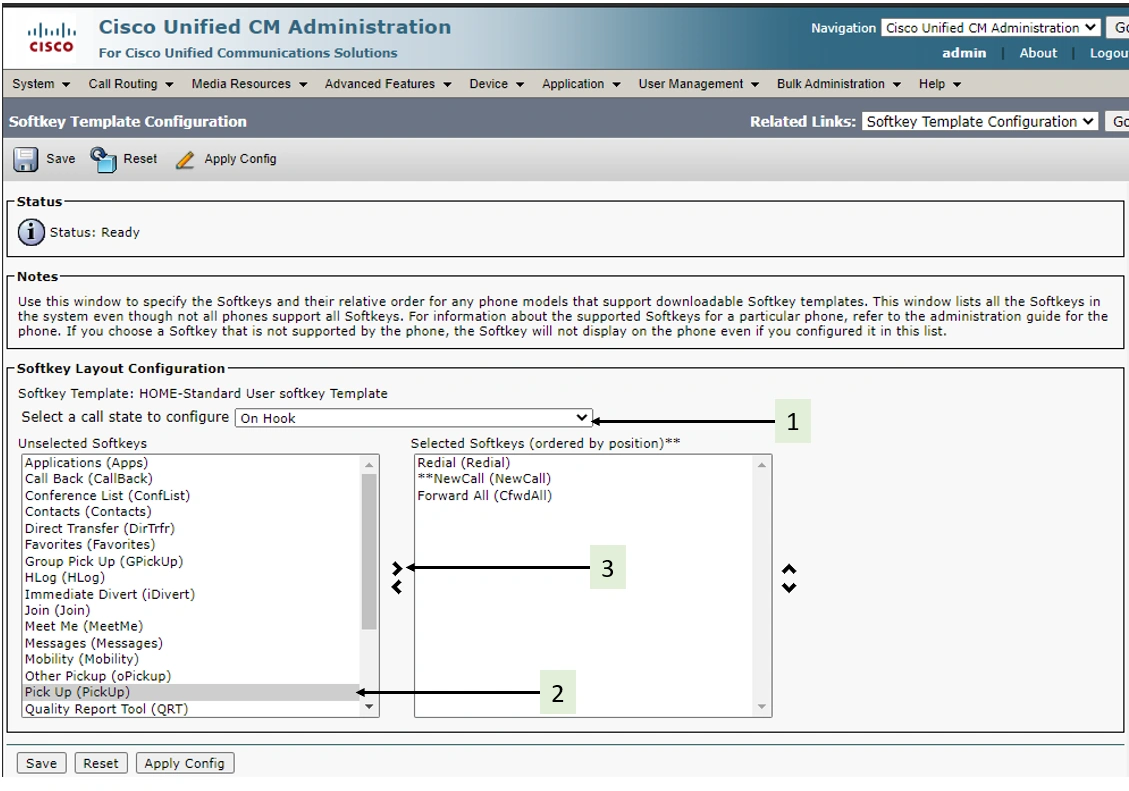The height and width of the screenshot is (791, 1129).
Task: Click the About link
Action: (1038, 53)
